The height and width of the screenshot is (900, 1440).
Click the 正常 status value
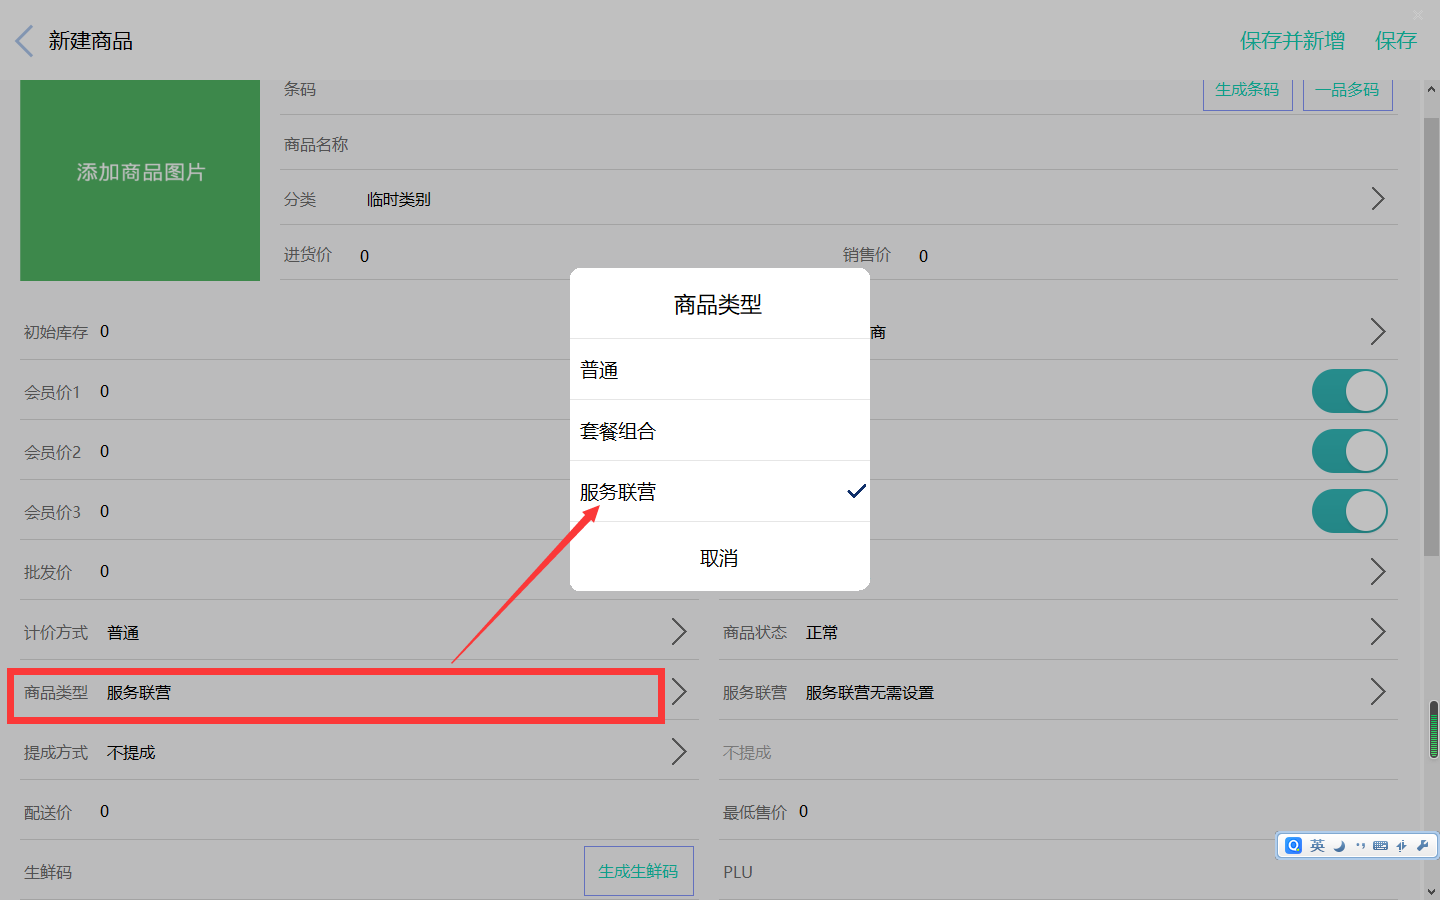coord(822,632)
